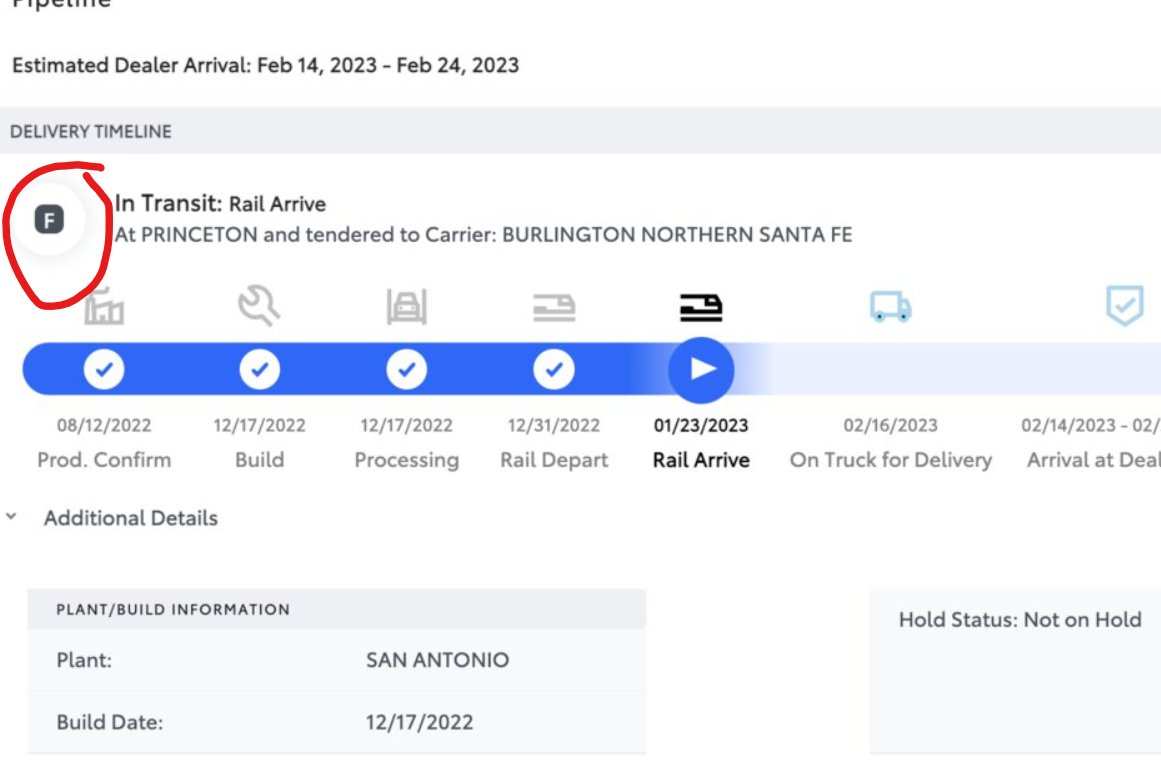Click the black Rail Arrive train icon
This screenshot has height=772, width=1161.
click(x=701, y=307)
